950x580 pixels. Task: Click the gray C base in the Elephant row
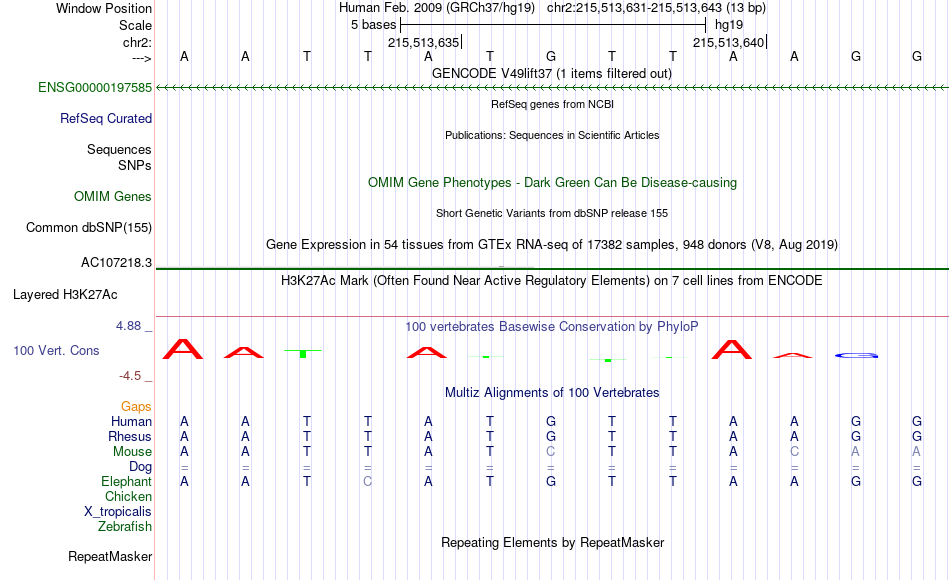click(x=368, y=482)
